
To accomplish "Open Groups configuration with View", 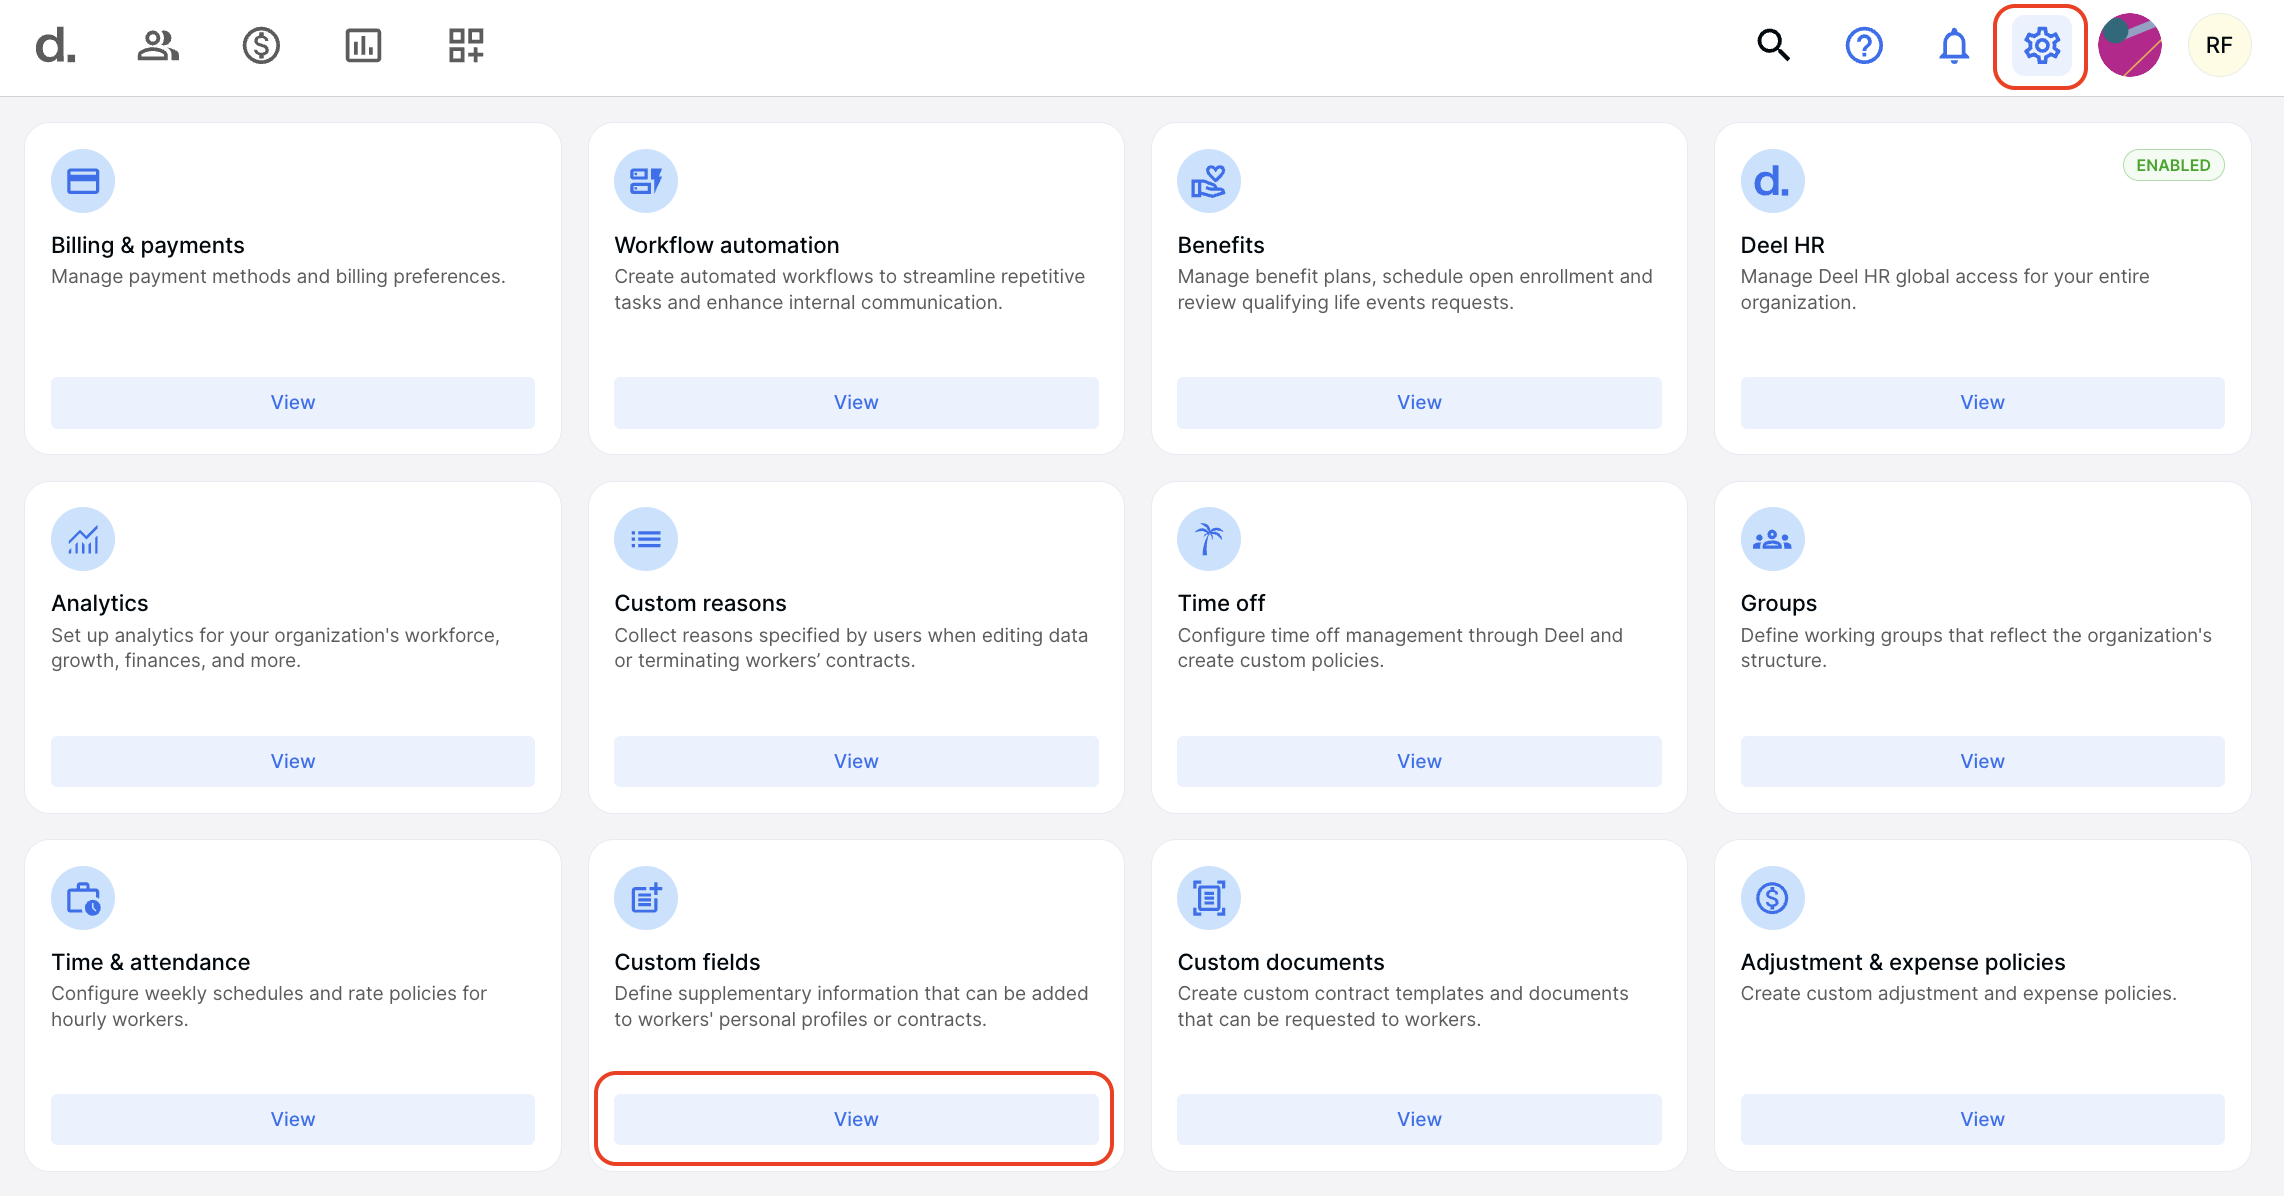I will point(1981,760).
